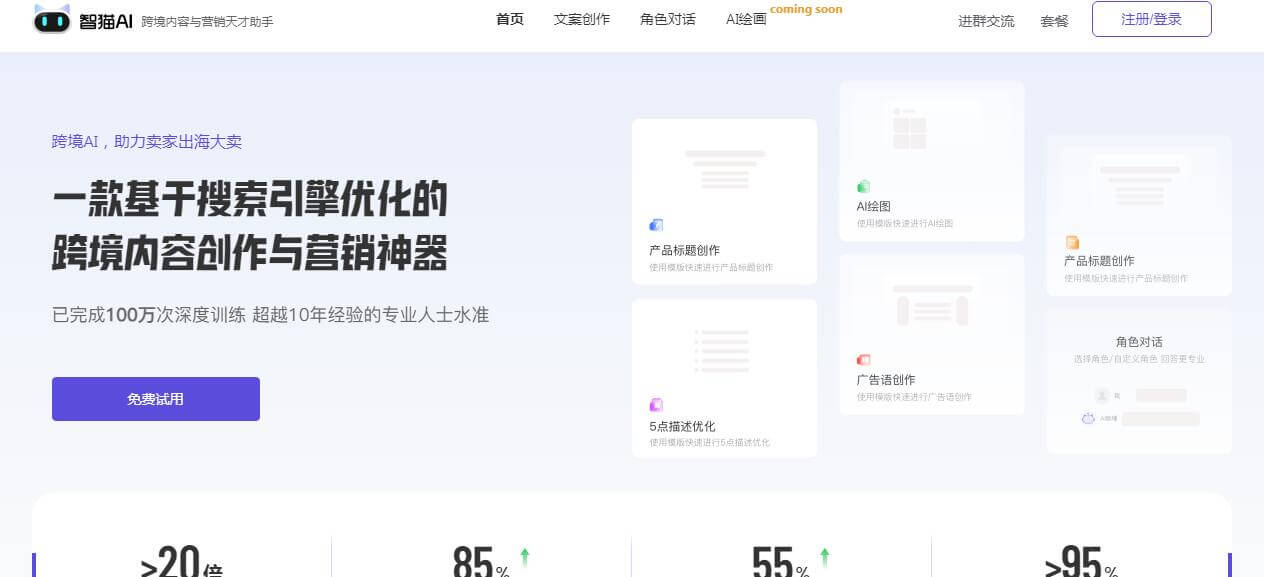Click the >20倍 statistic
1264x577 pixels.
coord(182,562)
